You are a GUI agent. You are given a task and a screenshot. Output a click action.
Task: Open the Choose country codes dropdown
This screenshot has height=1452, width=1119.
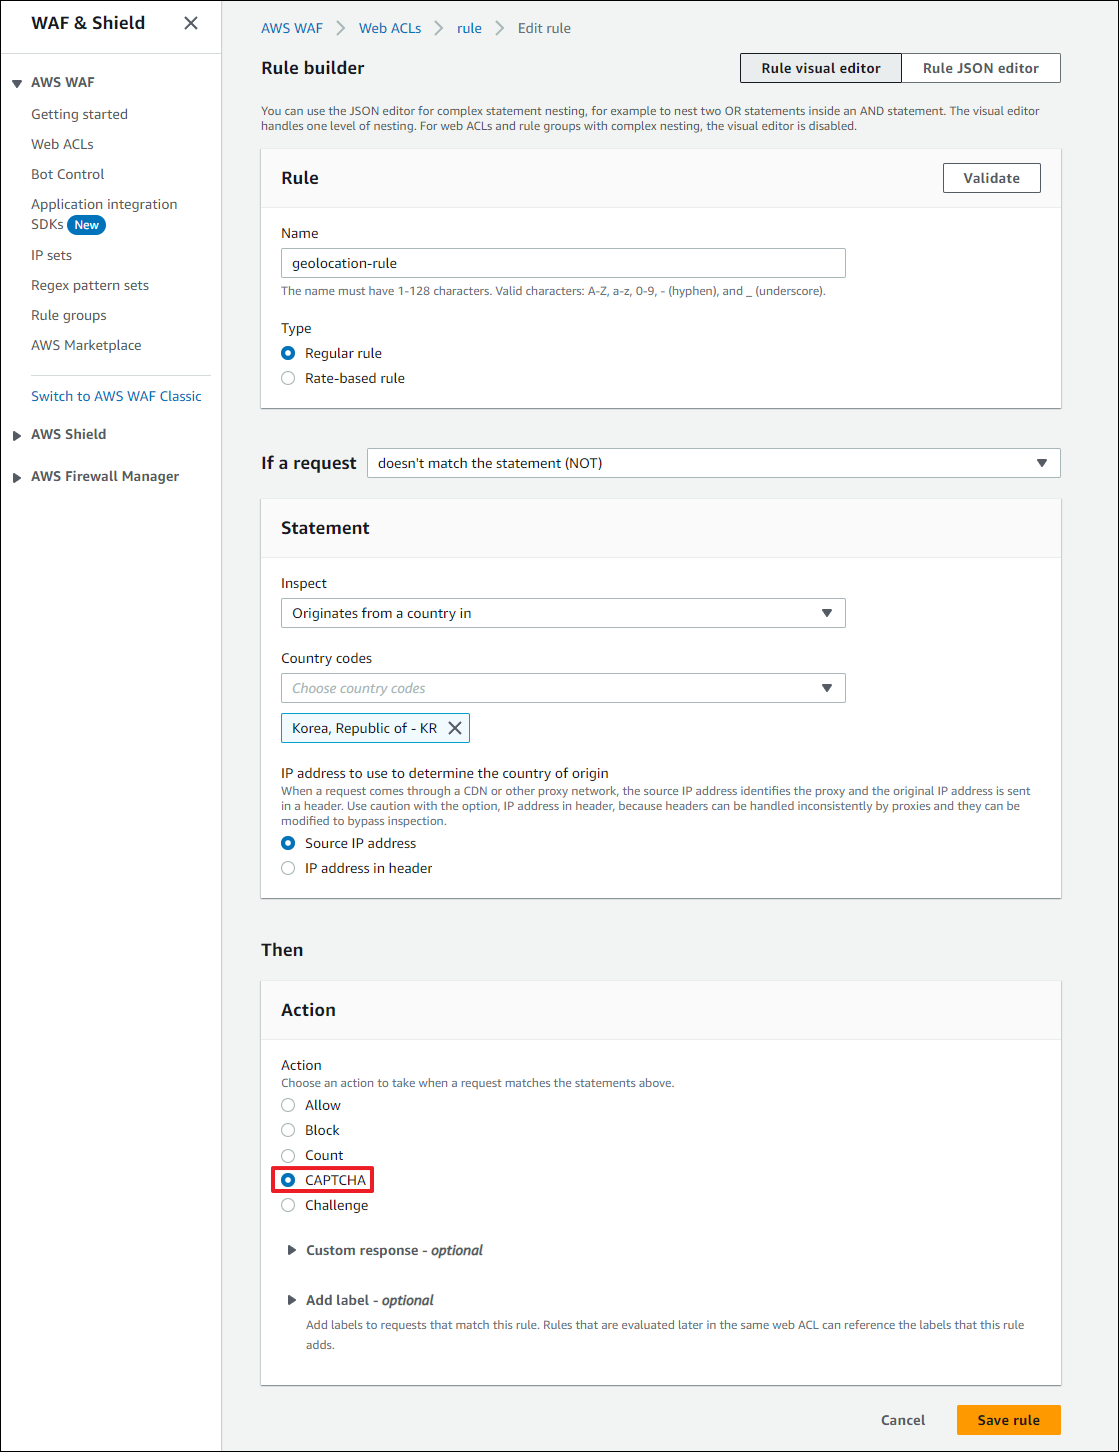point(563,688)
